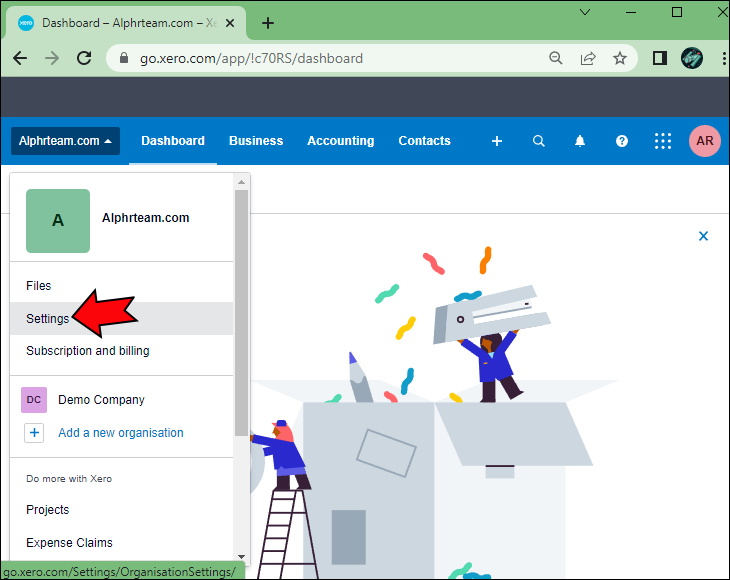Open the Xero search magnifier

tap(539, 141)
